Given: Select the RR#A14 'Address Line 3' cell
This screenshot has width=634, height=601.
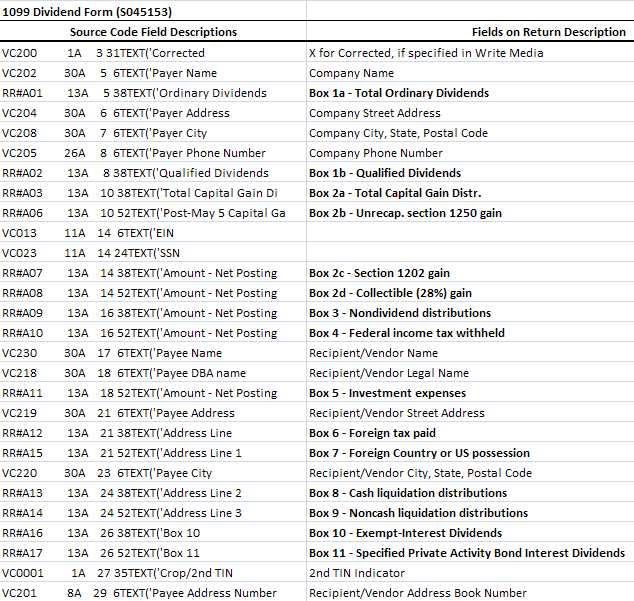Looking at the screenshot, I should [153, 513].
